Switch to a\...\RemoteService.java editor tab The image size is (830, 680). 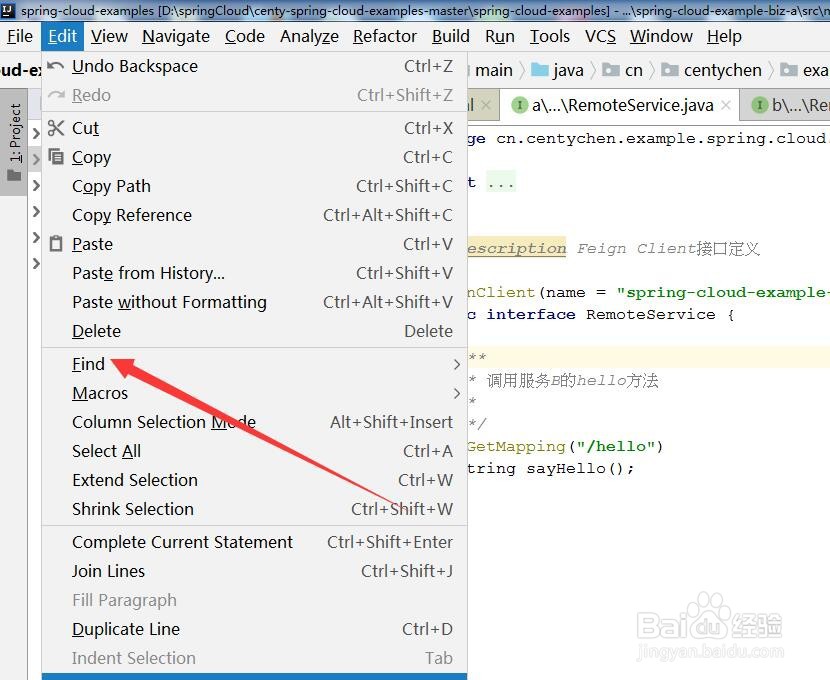click(619, 105)
